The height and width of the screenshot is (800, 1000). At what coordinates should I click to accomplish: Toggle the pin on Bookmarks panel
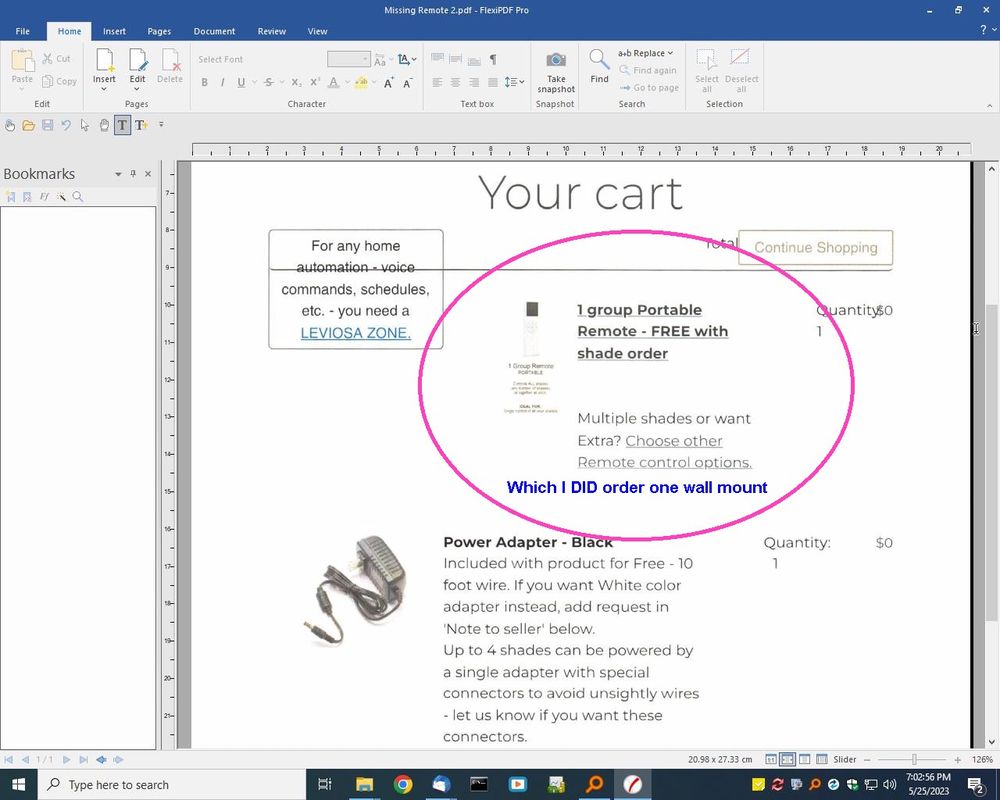(133, 174)
